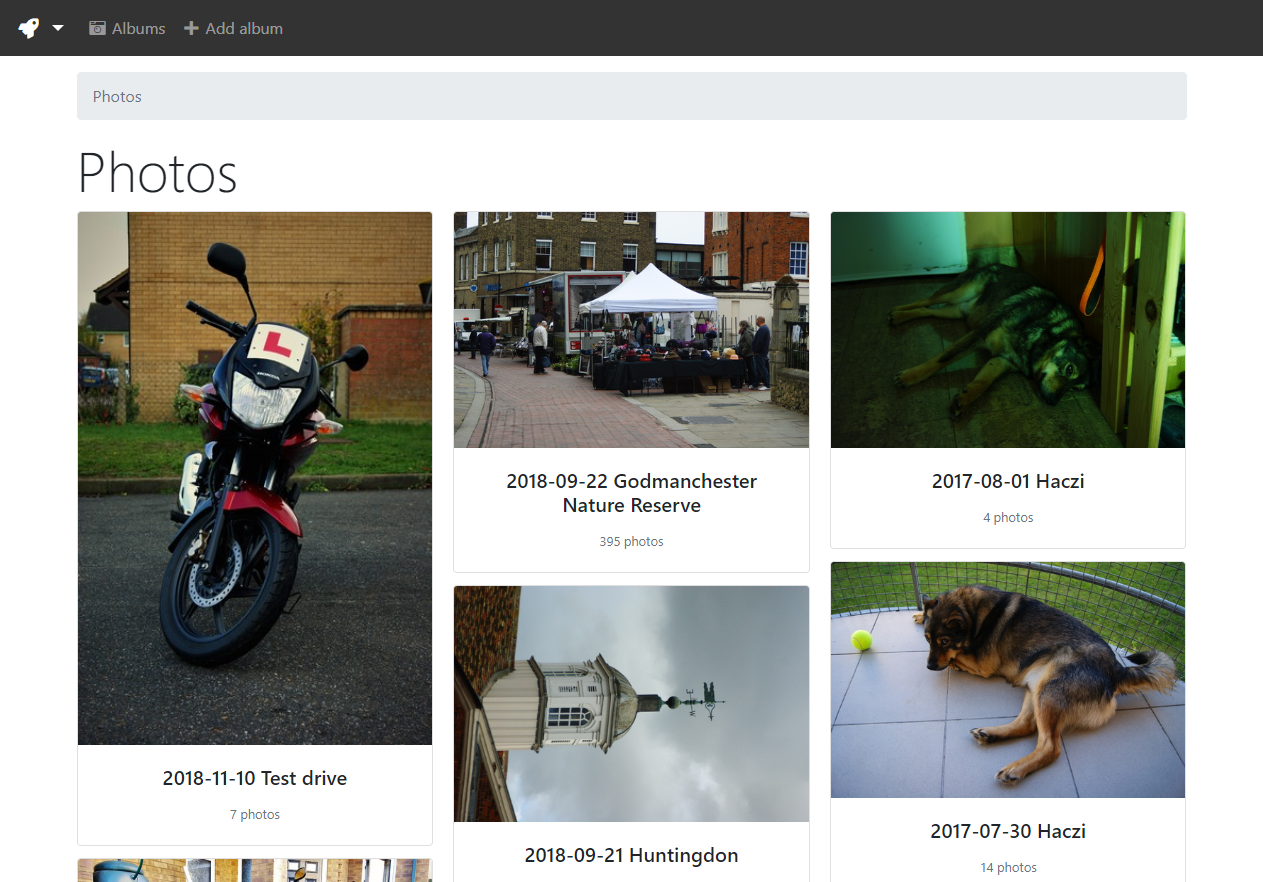
Task: Click the plus icon for Add album
Action: pyautogui.click(x=191, y=28)
